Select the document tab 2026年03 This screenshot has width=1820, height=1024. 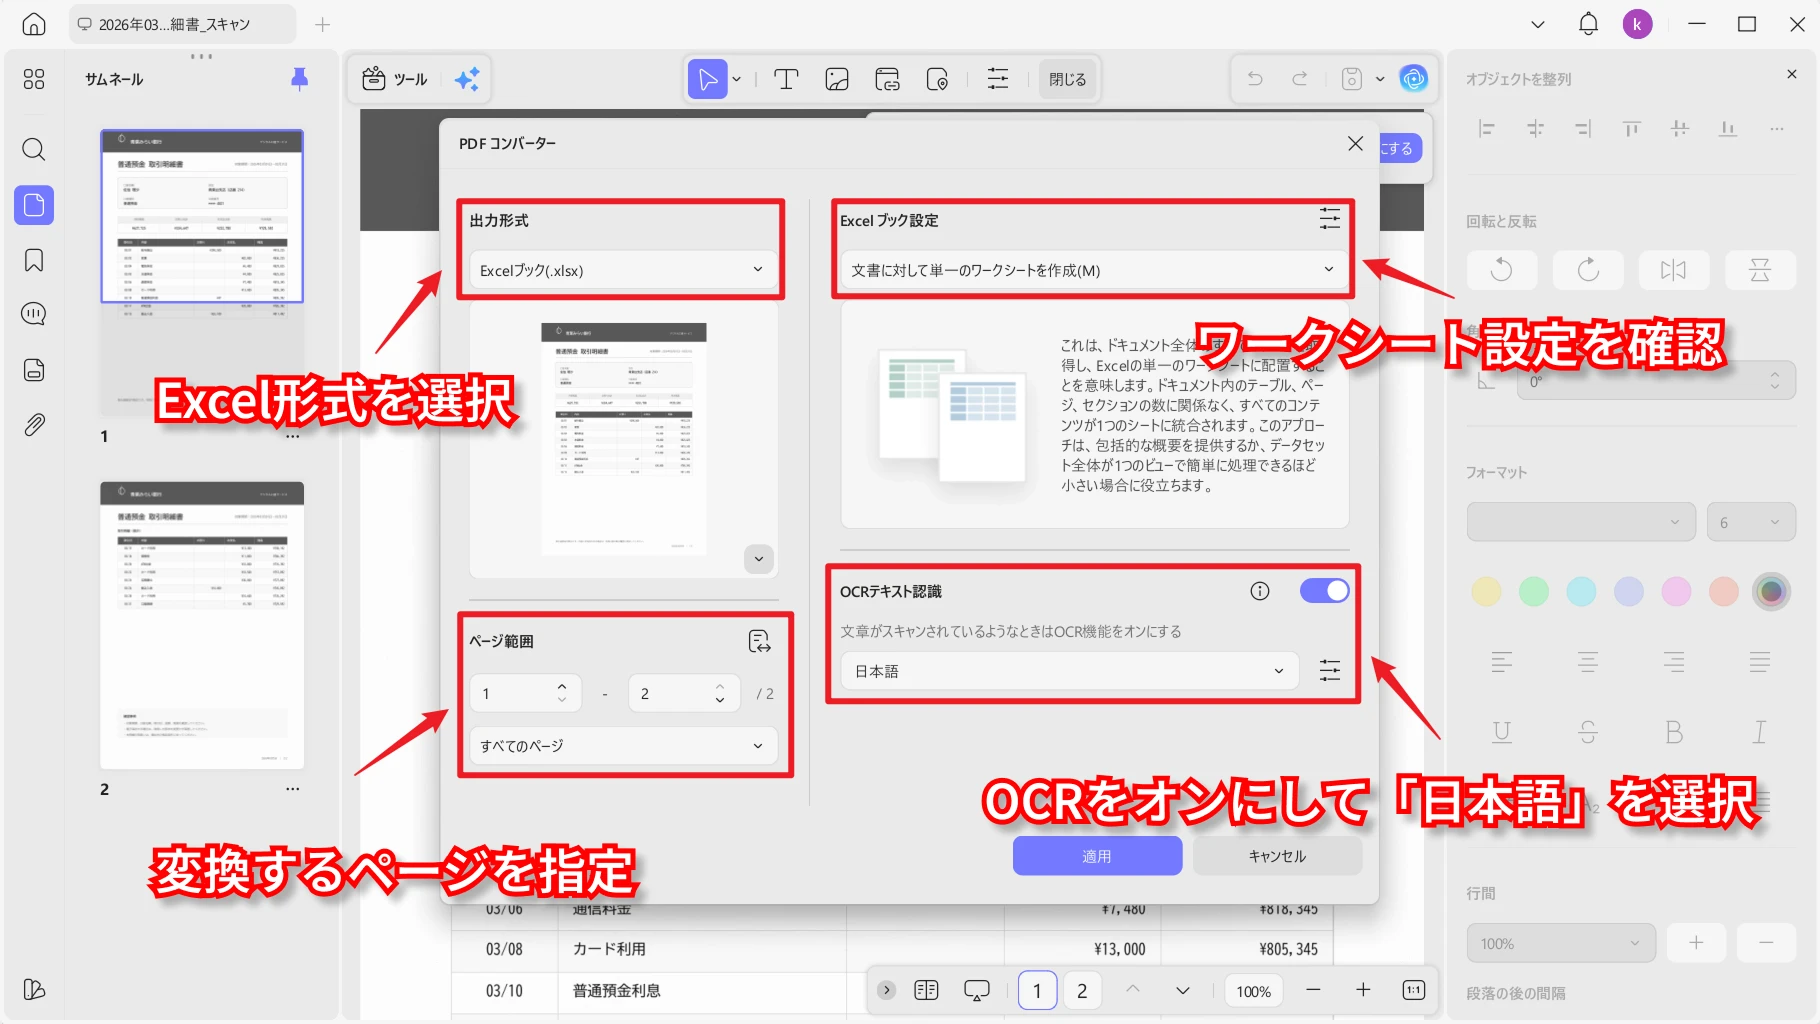pyautogui.click(x=182, y=24)
